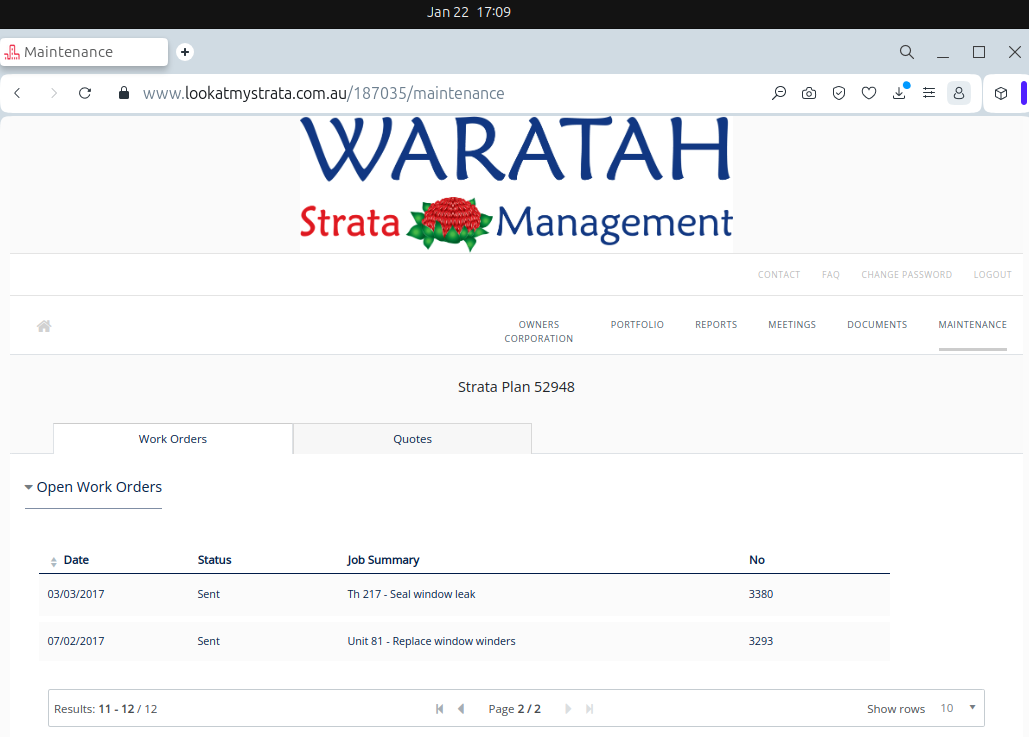Select the 03/03/2017 date cell
The width and height of the screenshot is (1029, 737).
75,594
